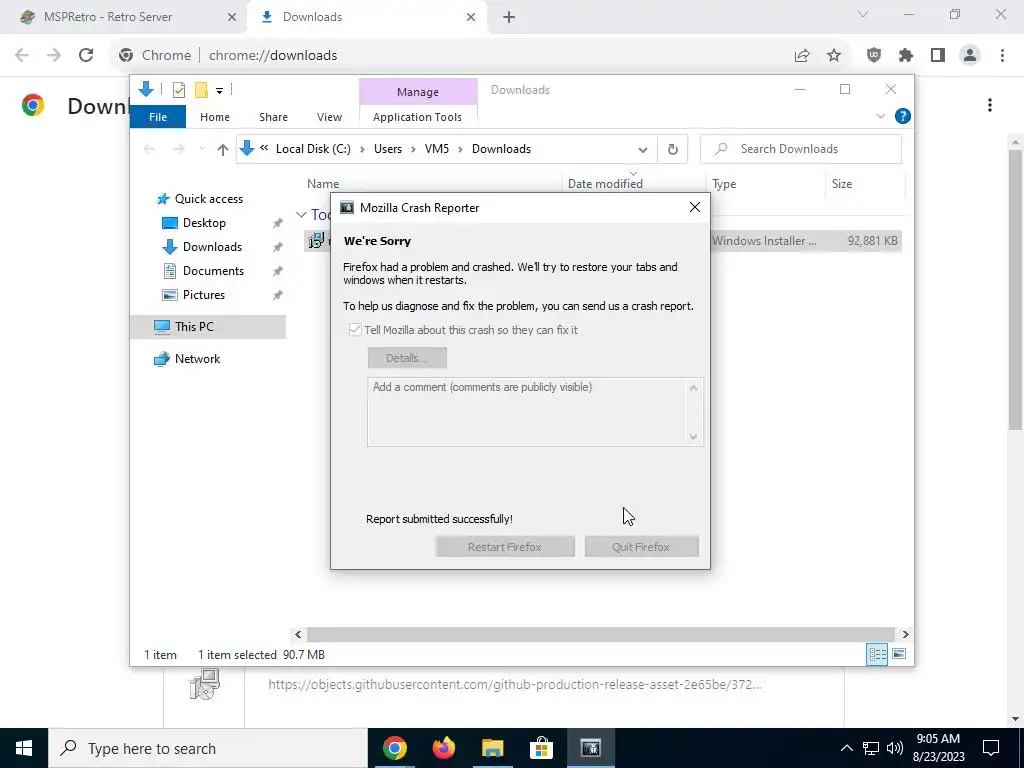Click the Local Disk (C:) breadcrumb
Viewport: 1024px width, 768px height.
(x=313, y=149)
